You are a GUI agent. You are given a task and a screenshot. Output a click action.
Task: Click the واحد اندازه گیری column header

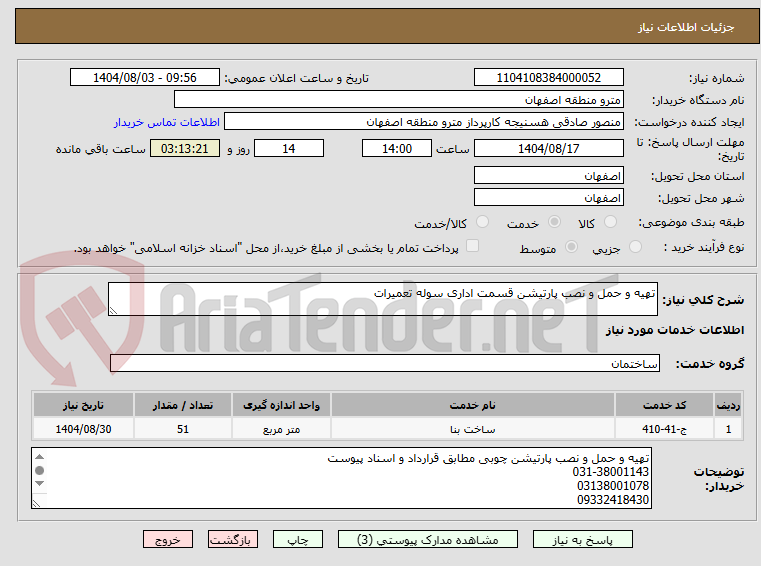[281, 405]
